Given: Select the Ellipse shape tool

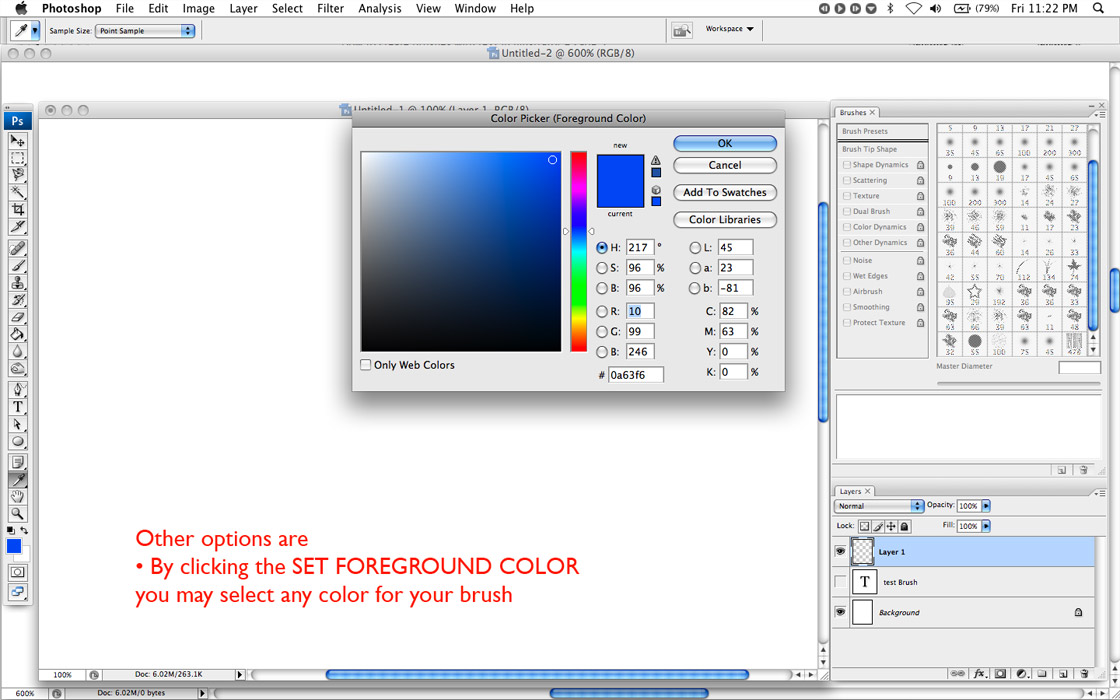Looking at the screenshot, I should point(18,441).
